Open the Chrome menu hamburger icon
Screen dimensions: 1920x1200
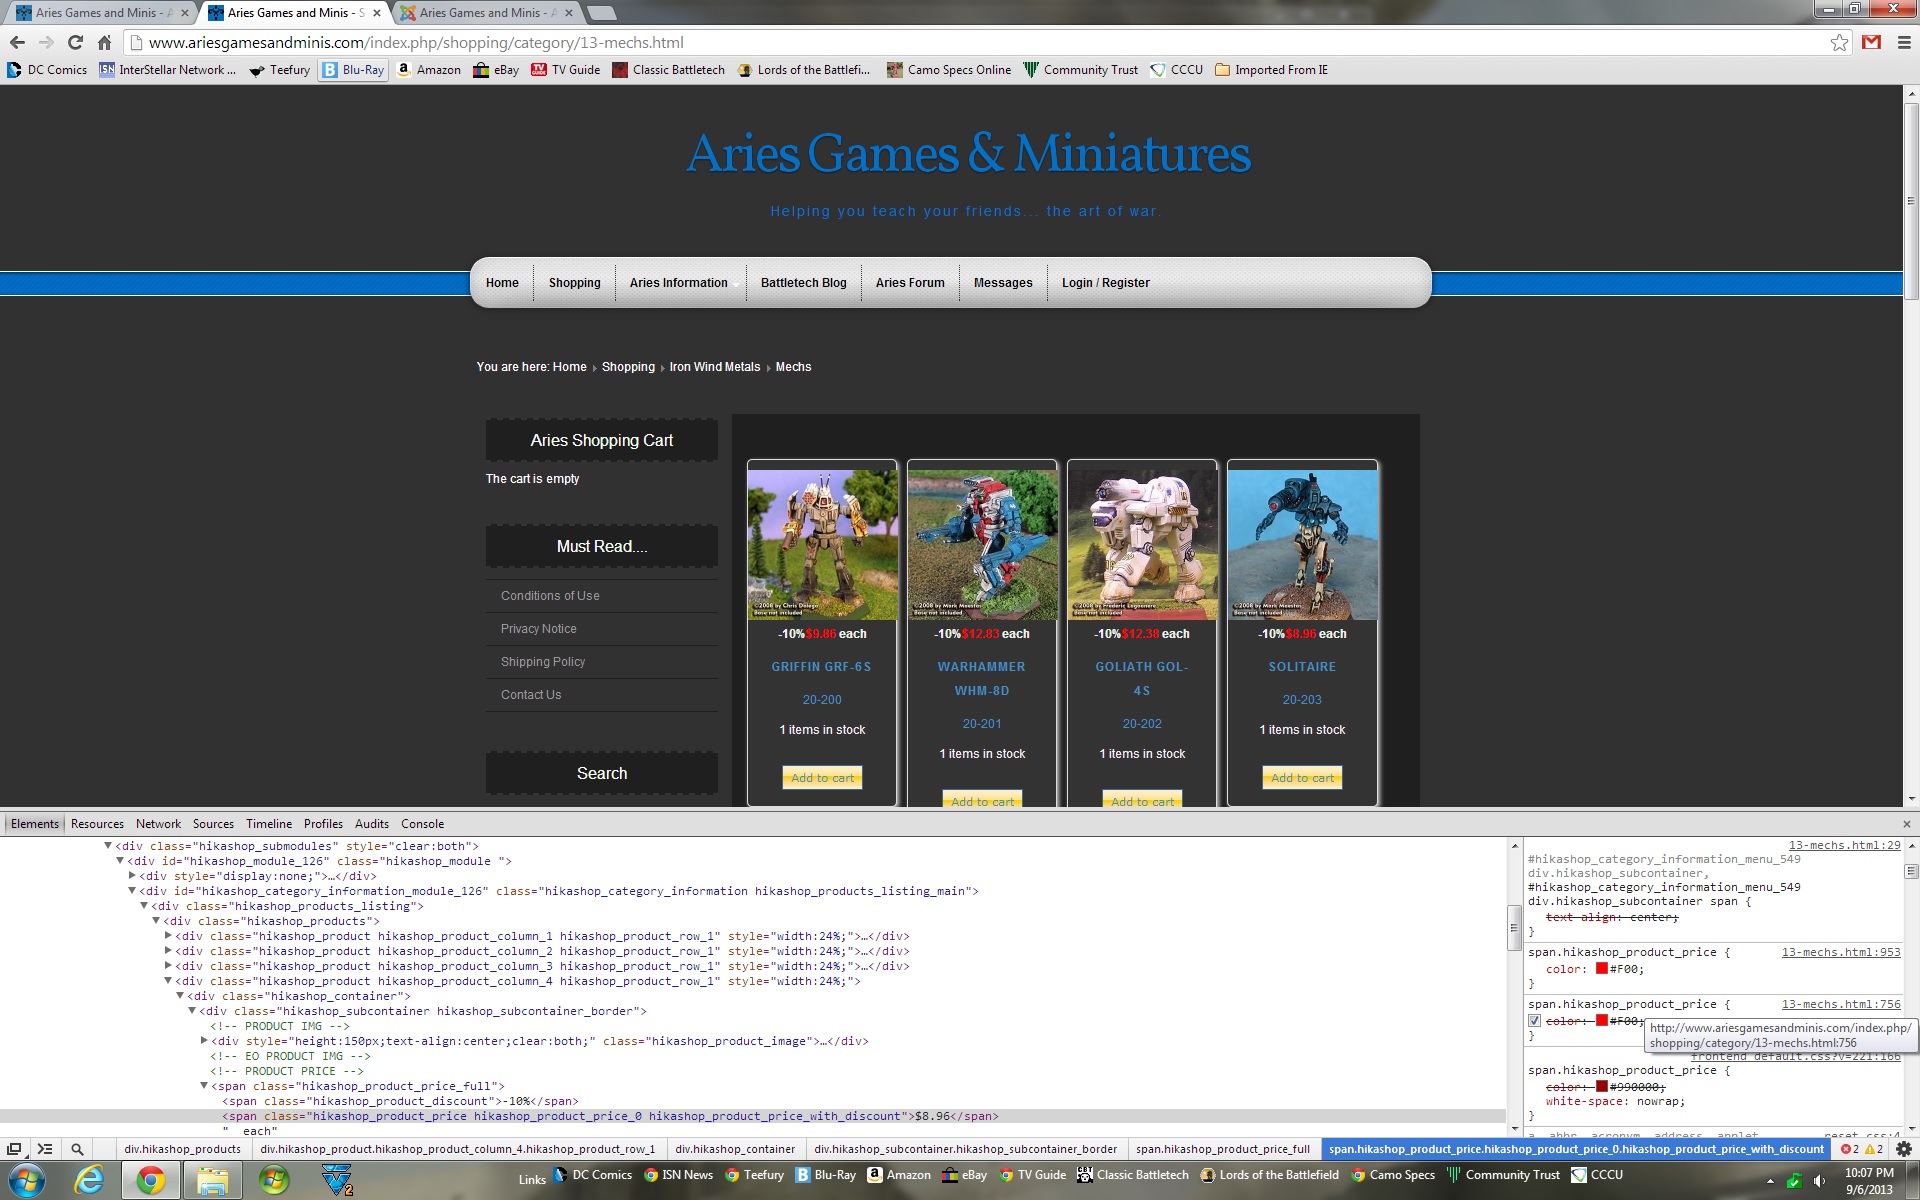click(1904, 42)
